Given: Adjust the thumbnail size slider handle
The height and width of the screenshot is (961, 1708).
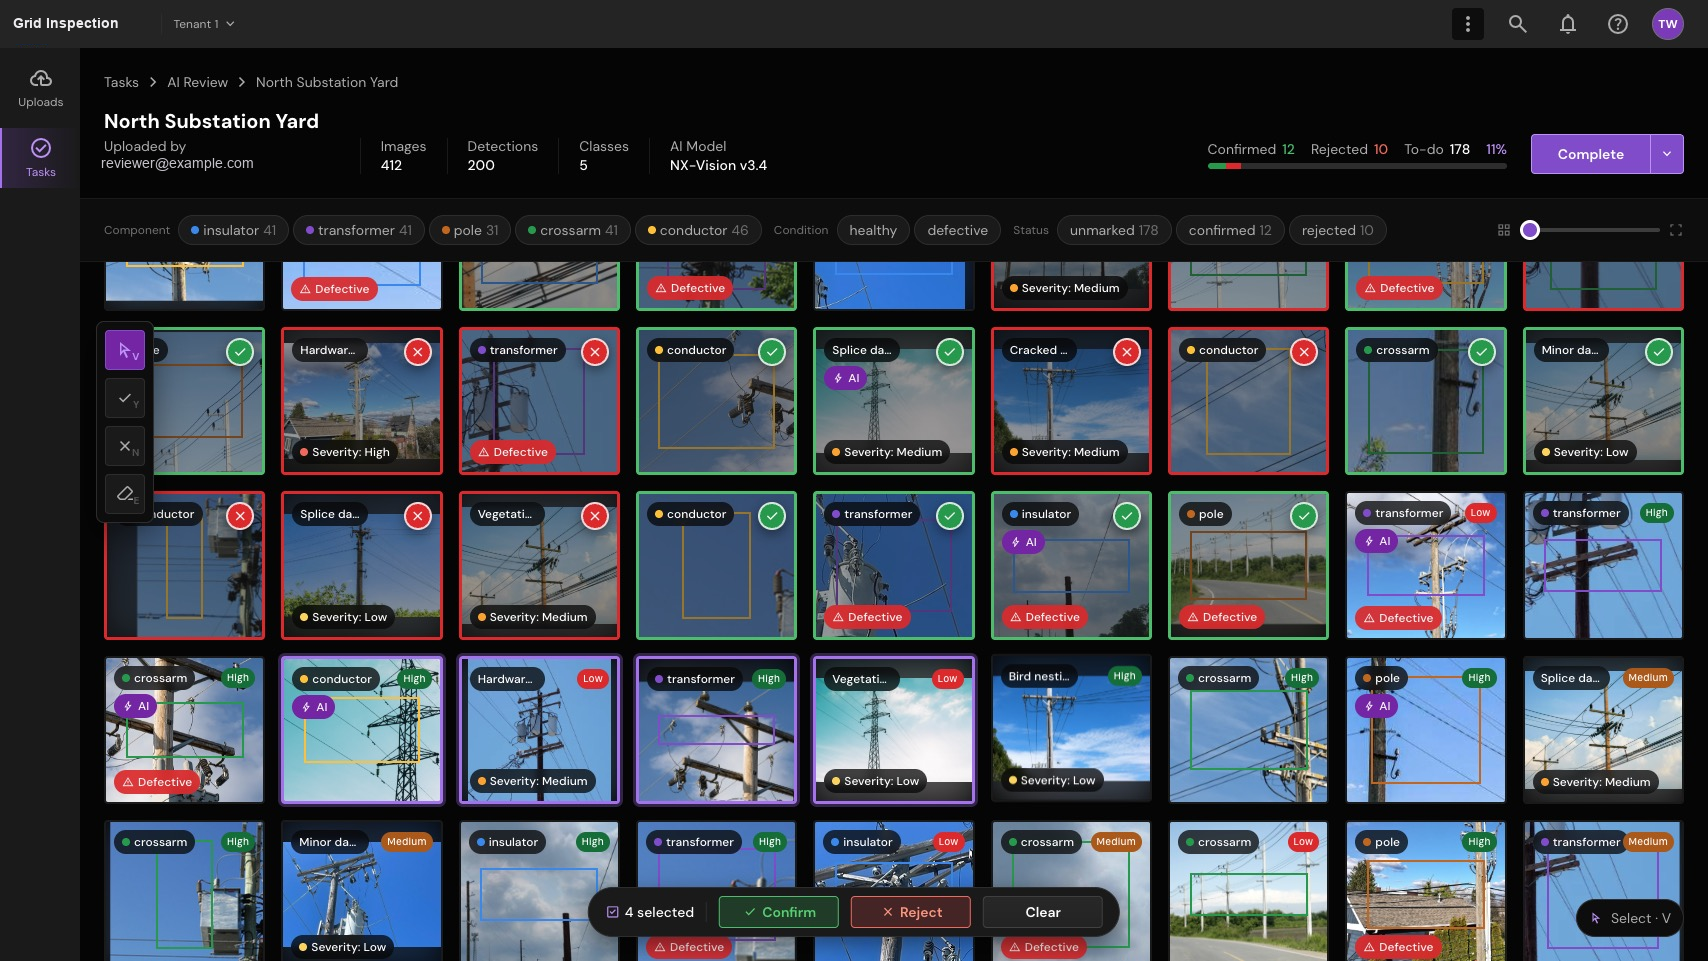Looking at the screenshot, I should (1529, 230).
